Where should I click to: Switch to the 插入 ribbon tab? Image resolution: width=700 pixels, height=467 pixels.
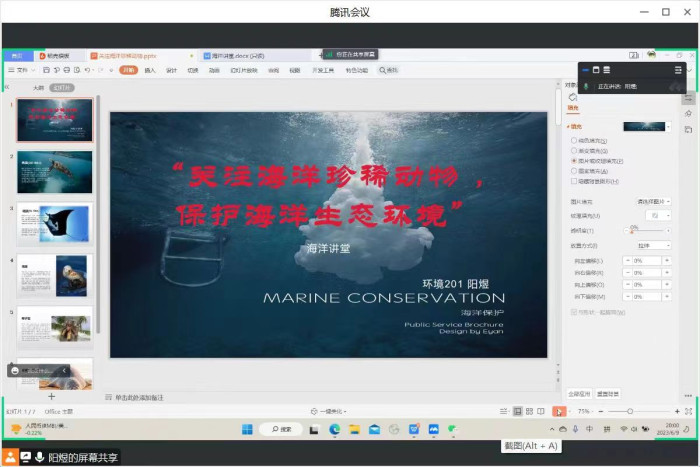(150, 70)
